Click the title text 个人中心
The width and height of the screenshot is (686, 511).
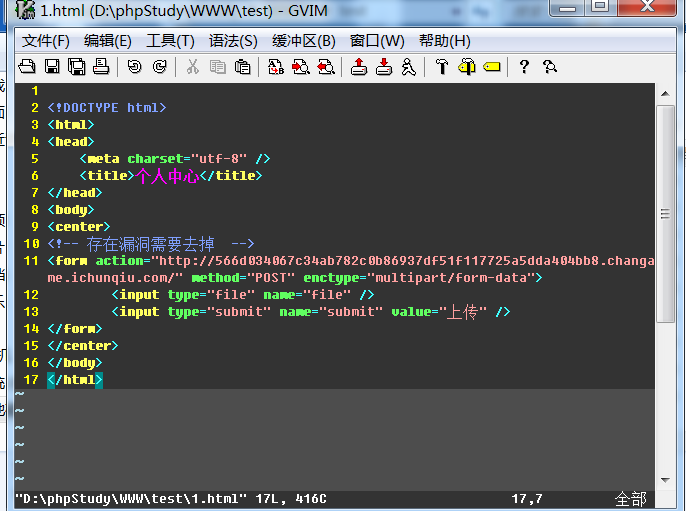pos(167,176)
